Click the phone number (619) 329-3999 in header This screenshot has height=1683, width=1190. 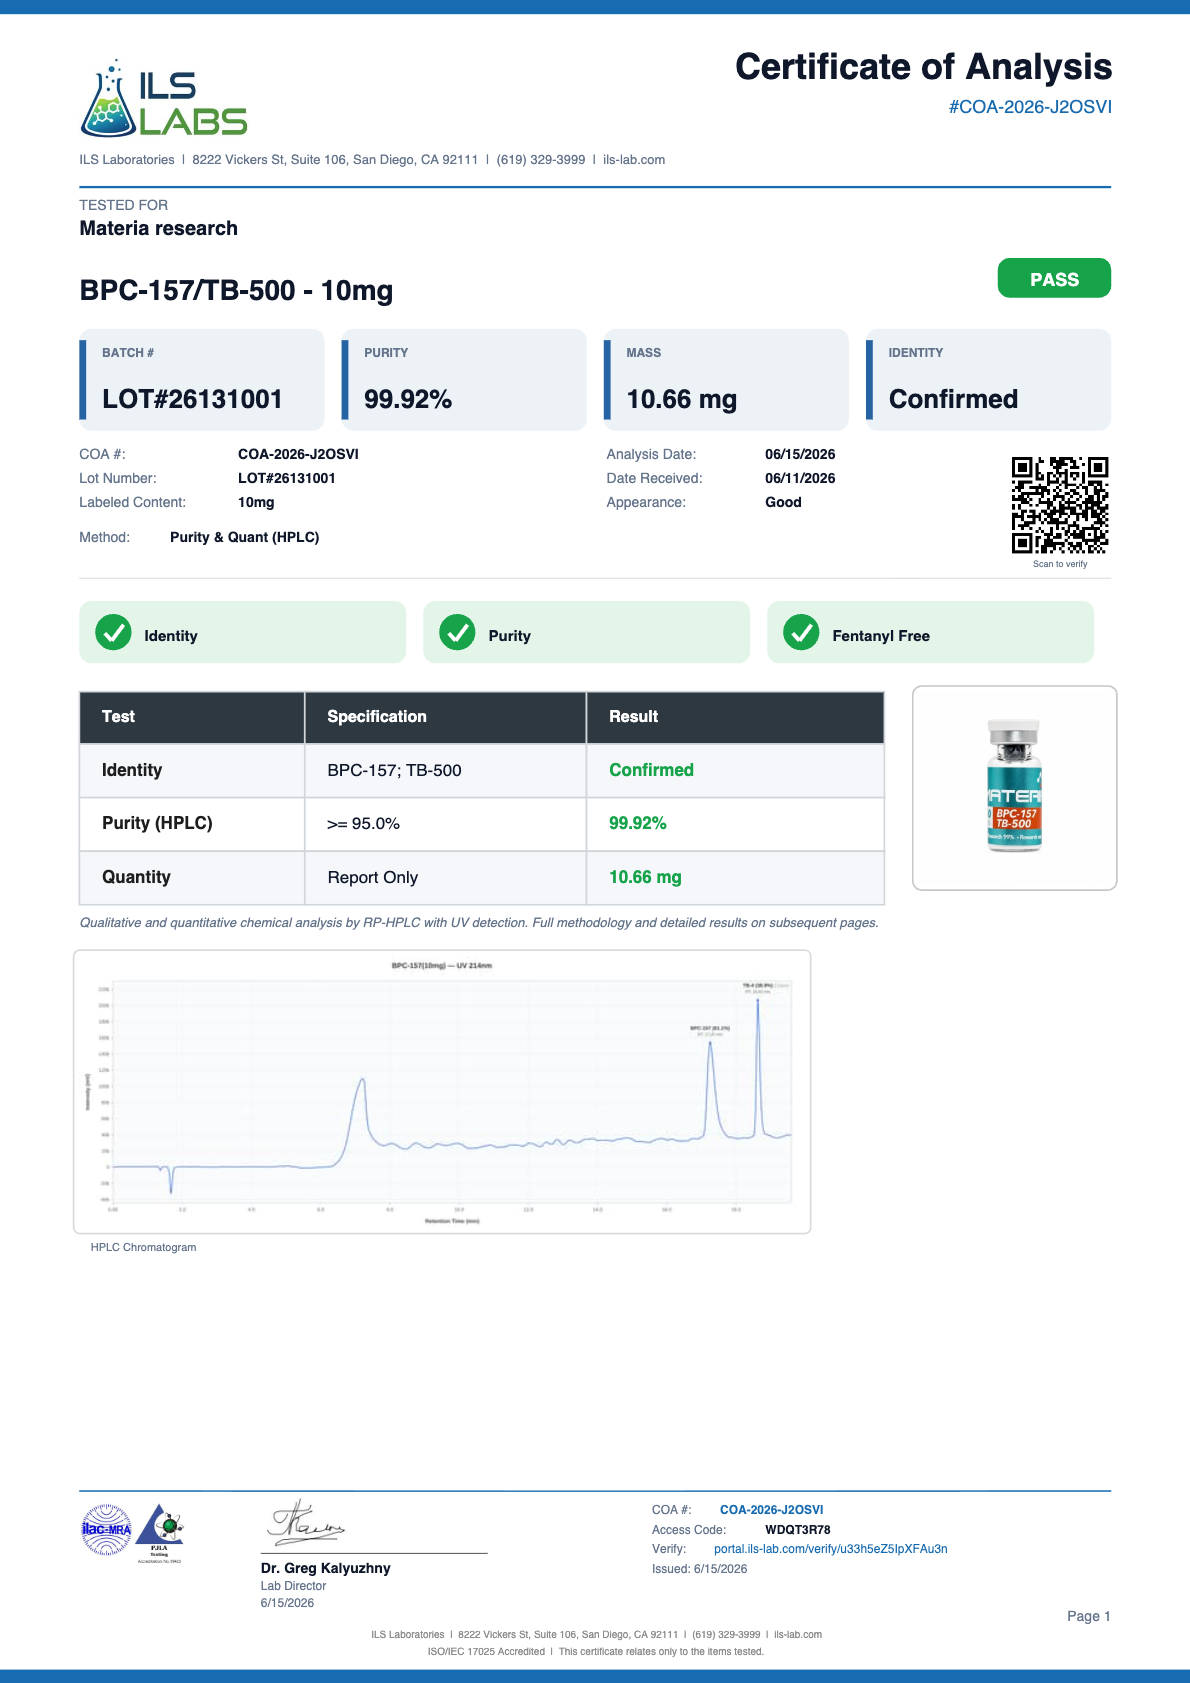tap(541, 160)
